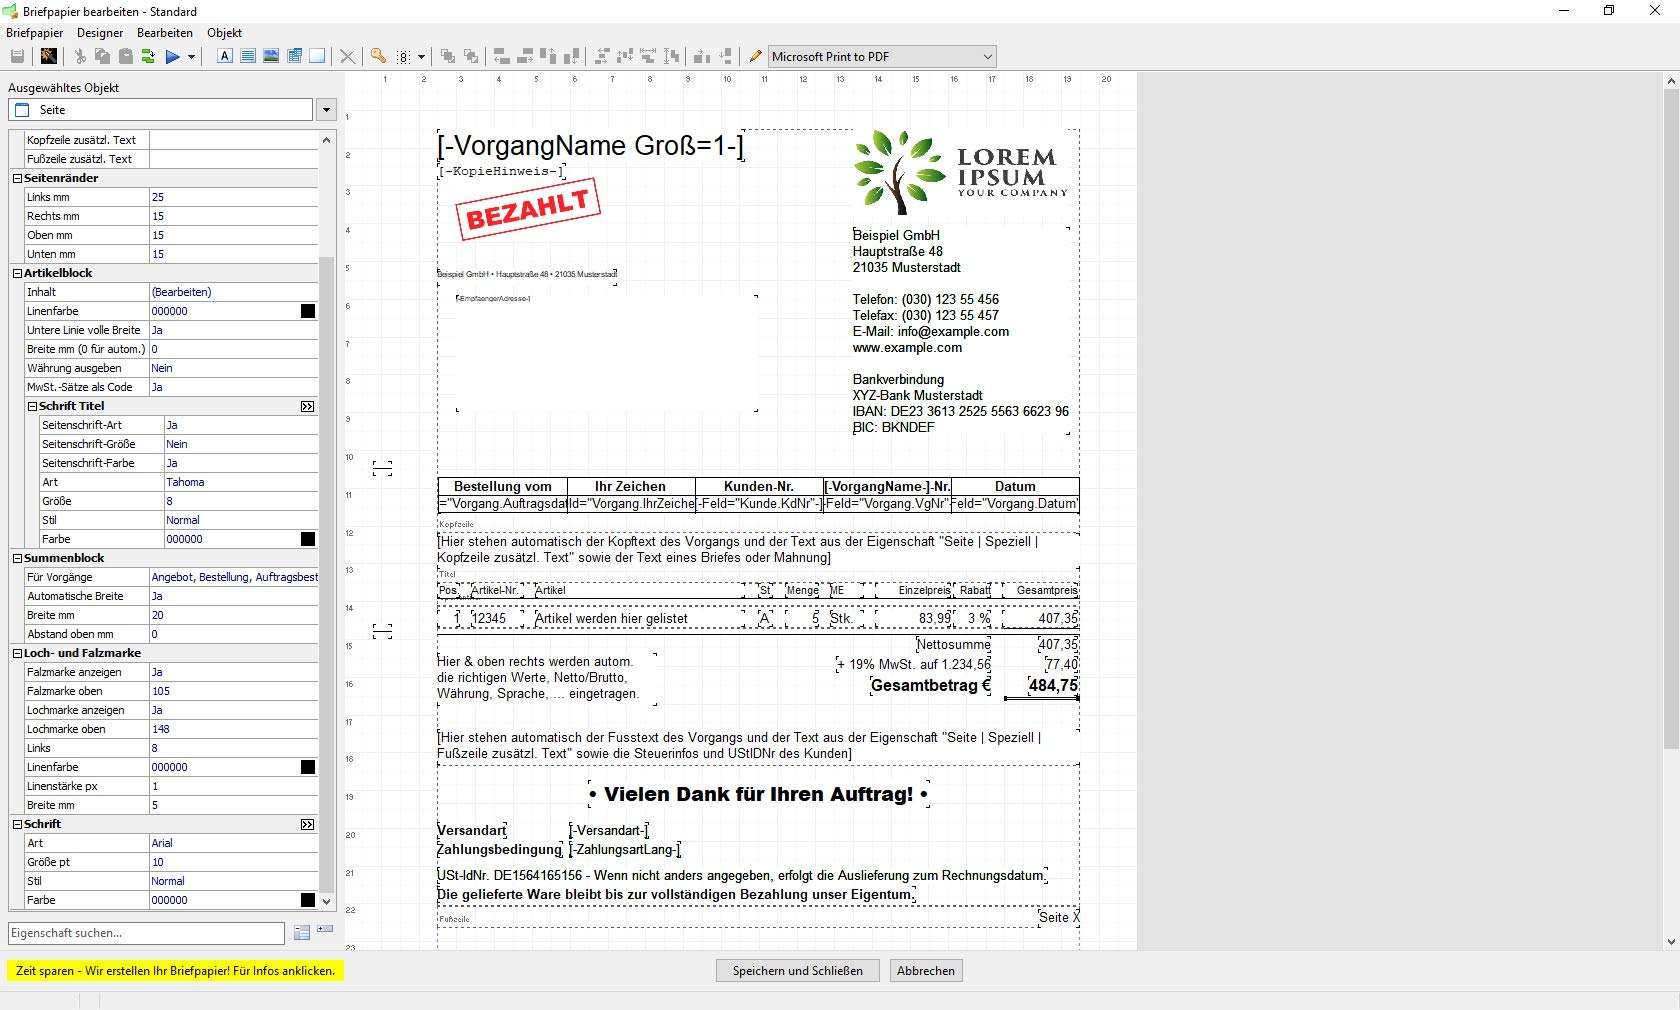Click the yellow pencil edit icon
The height and width of the screenshot is (1010, 1680).
755,56
